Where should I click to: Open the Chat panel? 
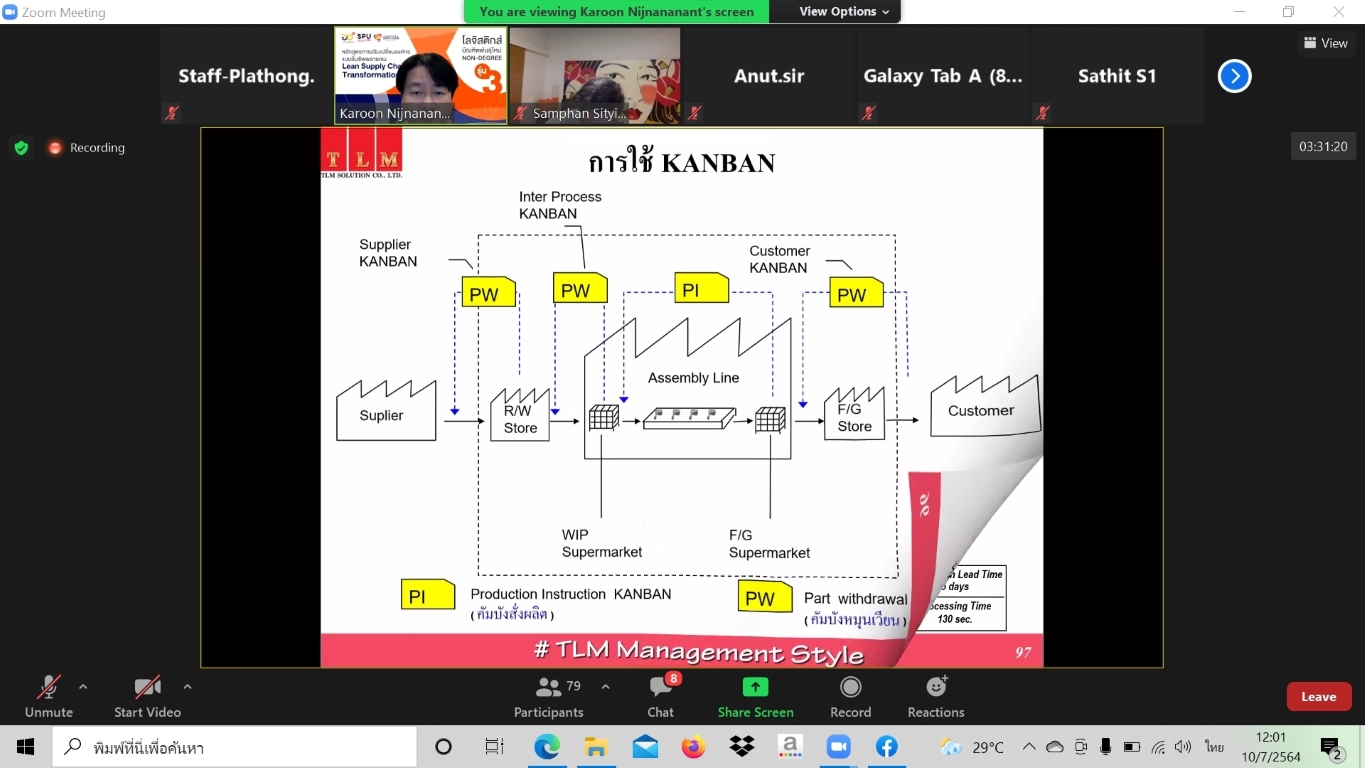(661, 697)
